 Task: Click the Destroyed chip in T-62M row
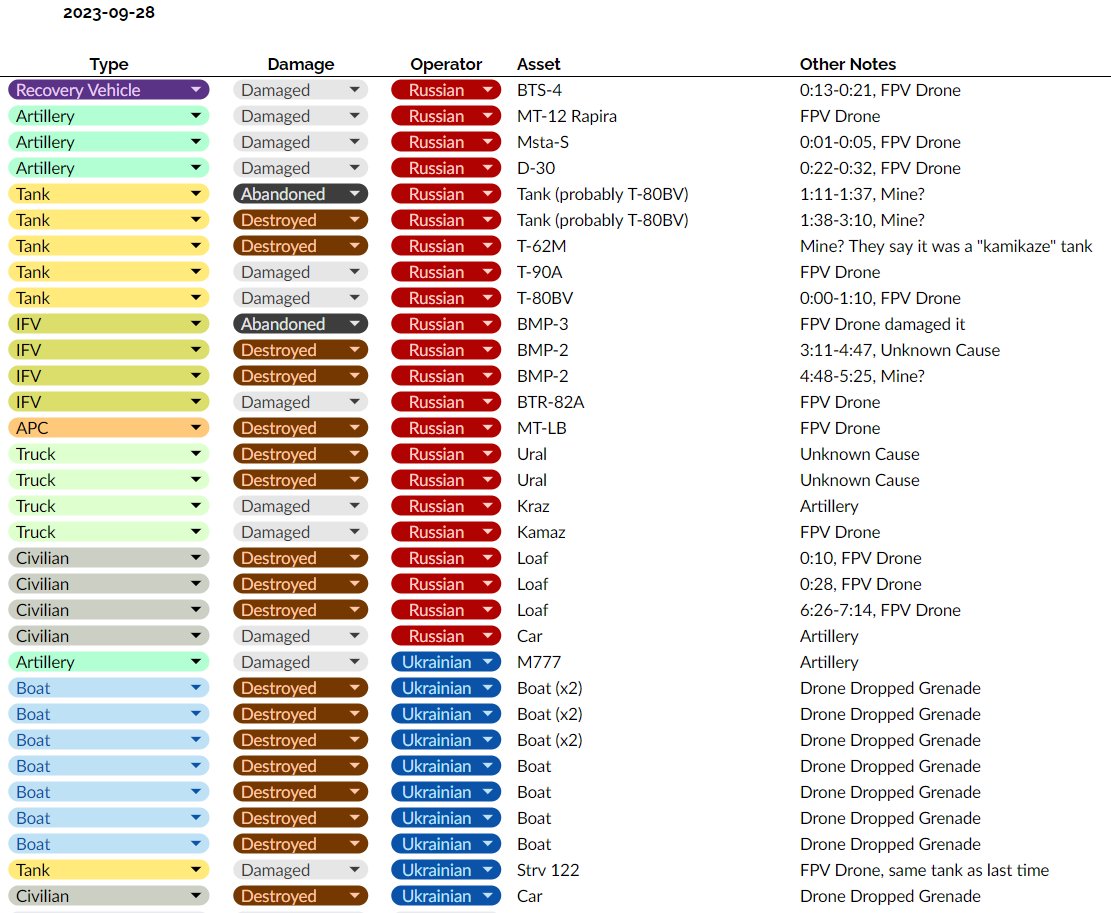coord(300,246)
